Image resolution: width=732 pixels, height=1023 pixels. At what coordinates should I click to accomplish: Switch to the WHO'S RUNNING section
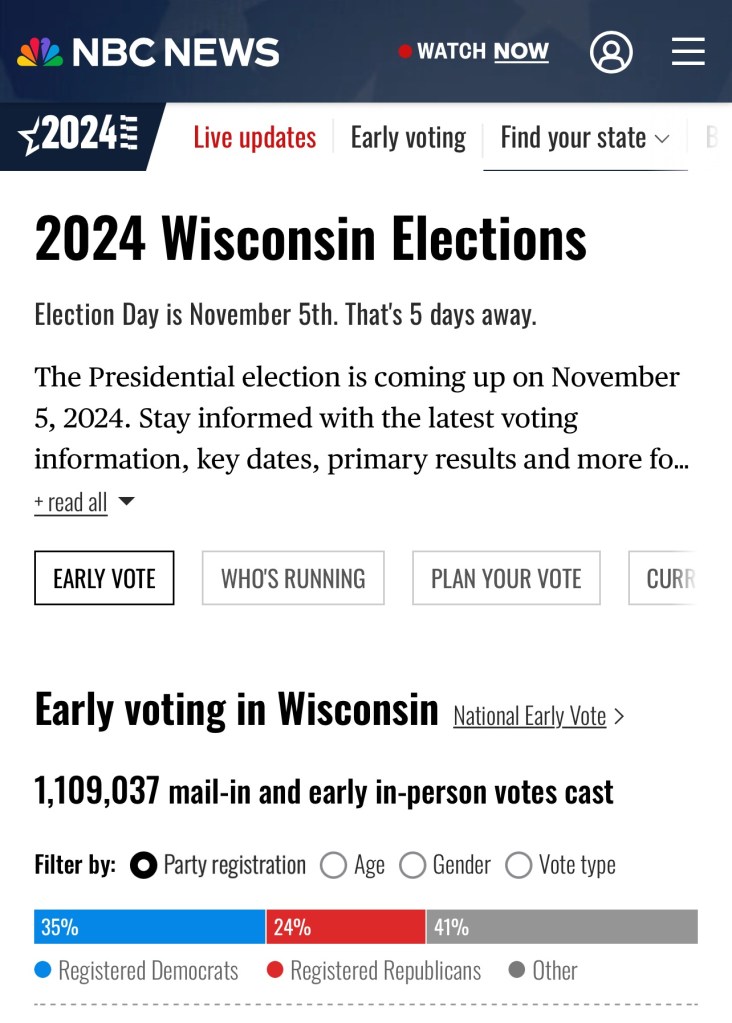click(x=293, y=578)
